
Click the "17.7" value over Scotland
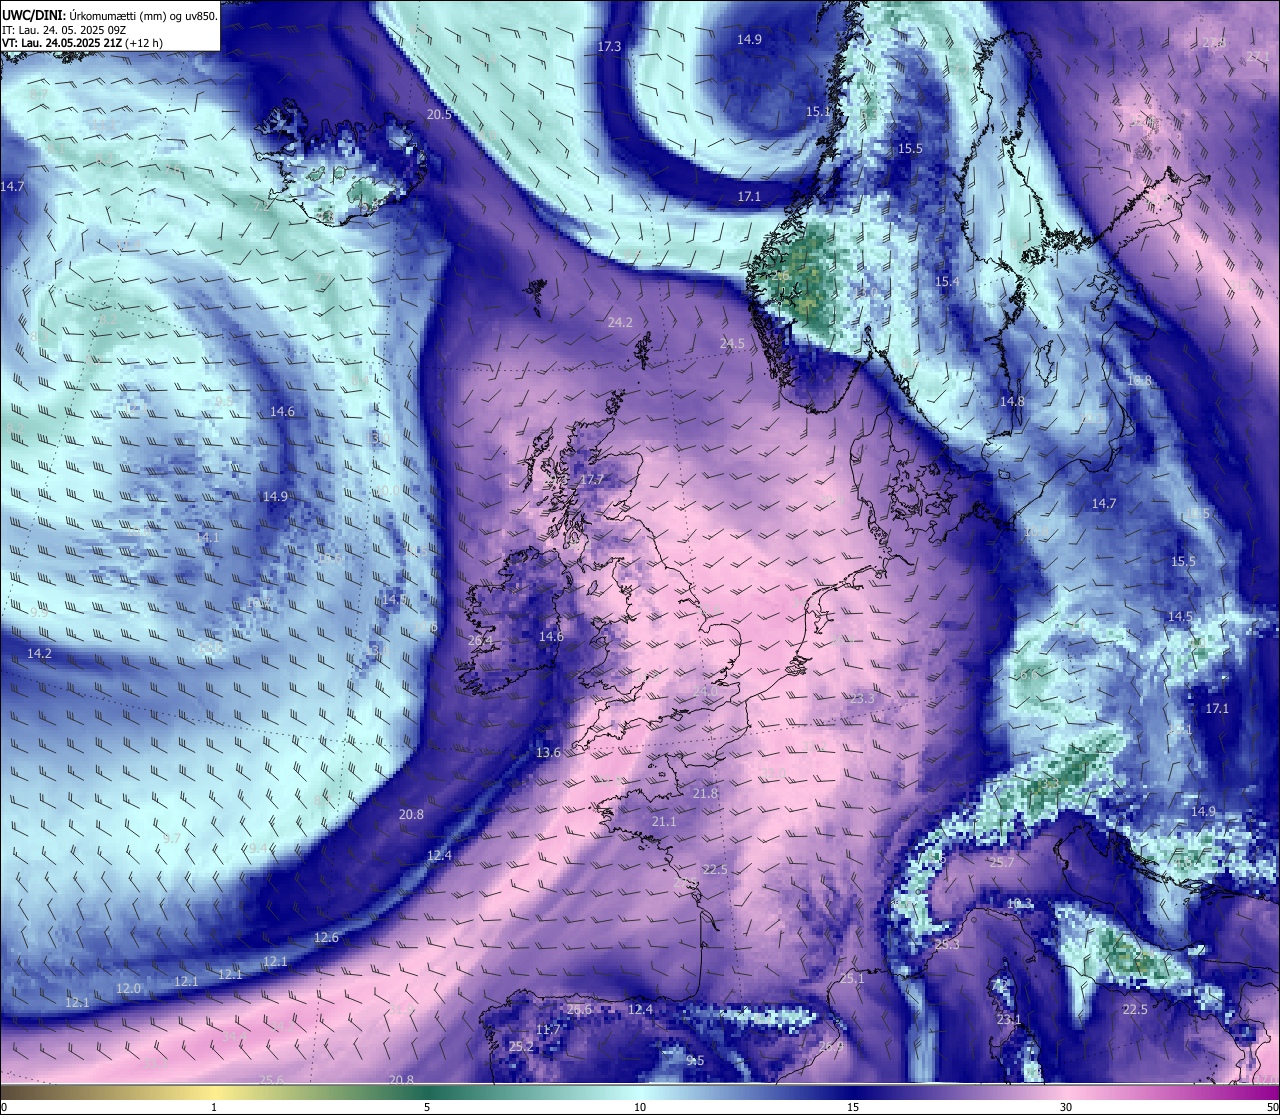click(592, 481)
